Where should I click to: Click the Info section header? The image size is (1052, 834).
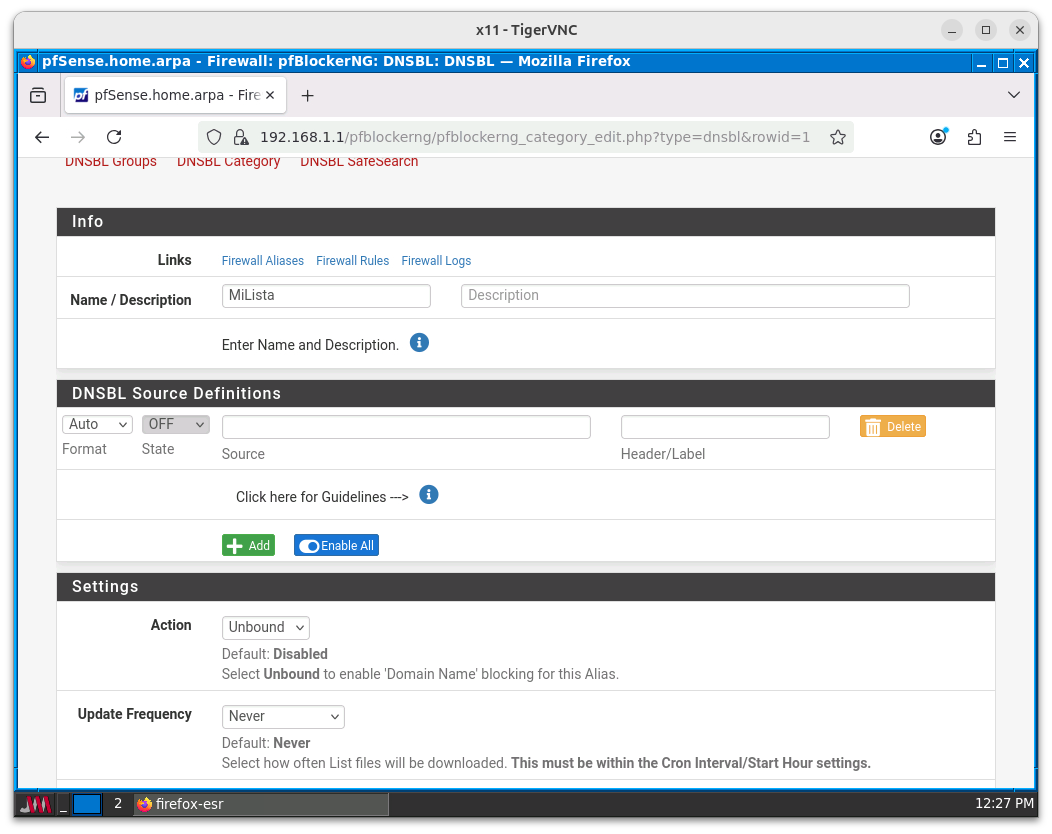point(525,222)
